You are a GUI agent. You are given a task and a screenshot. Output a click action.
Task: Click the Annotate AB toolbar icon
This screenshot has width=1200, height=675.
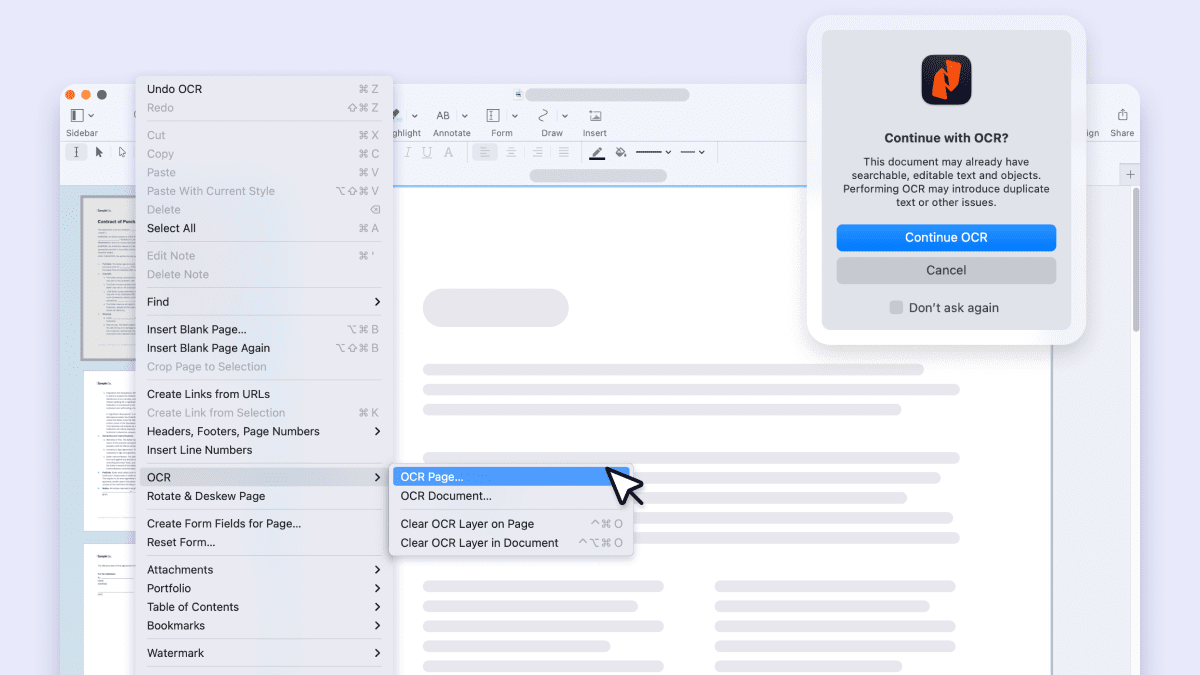tap(443, 116)
